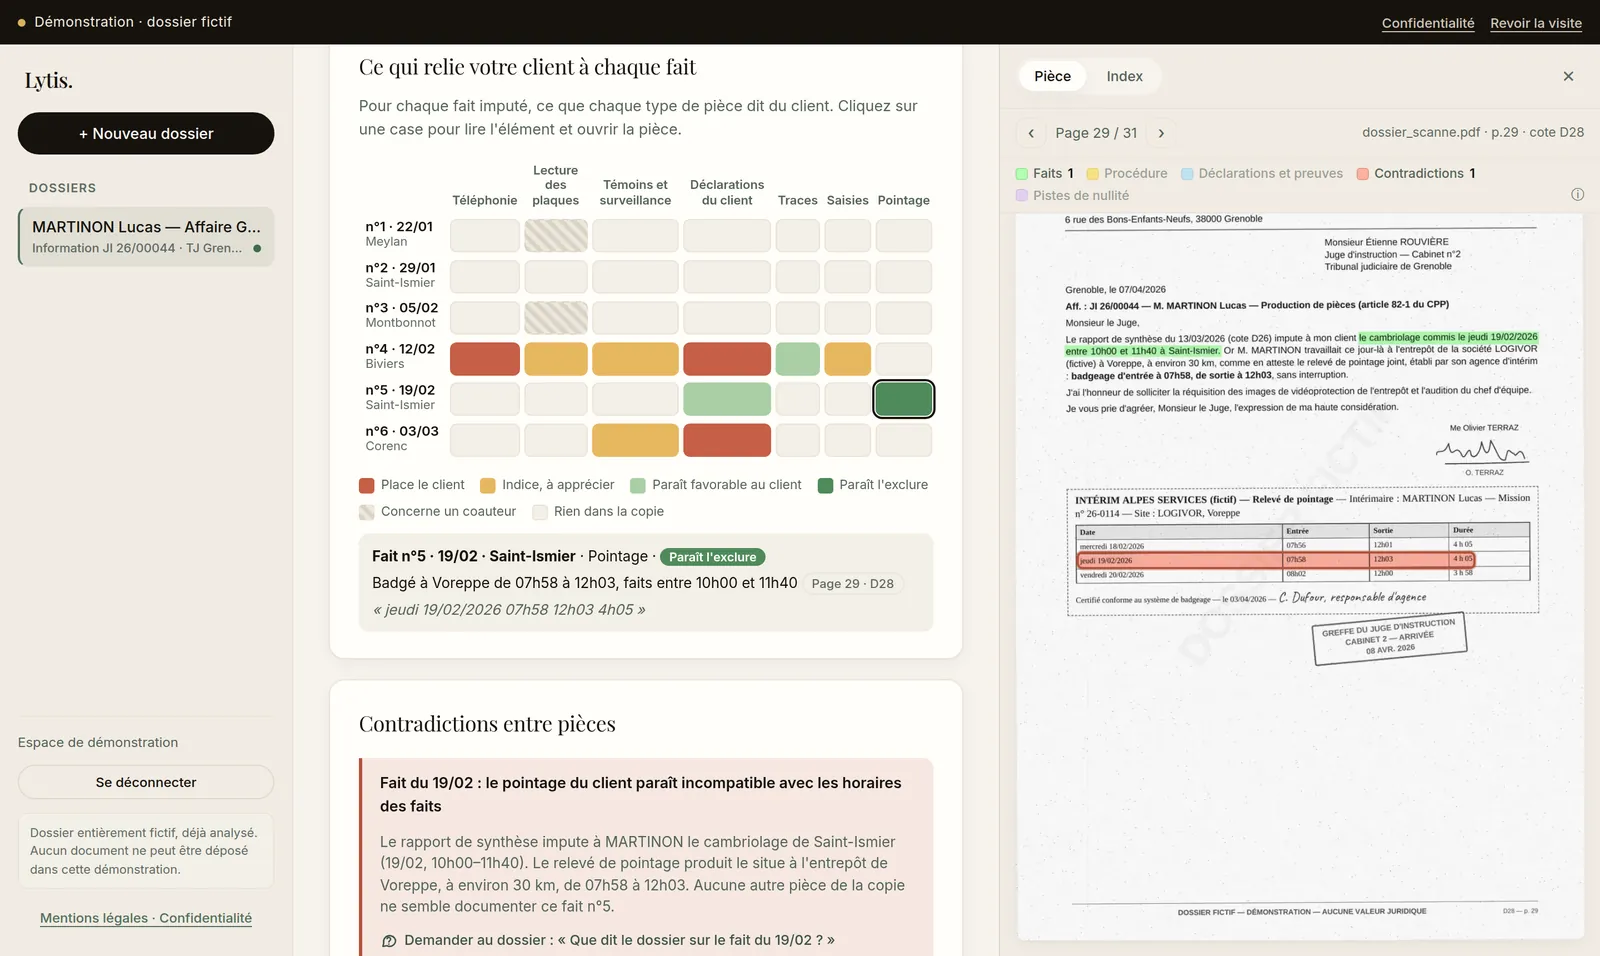1600x956 pixels.
Task: Open the n°1 Lecture des plaques hatched cell
Action: pyautogui.click(x=556, y=236)
